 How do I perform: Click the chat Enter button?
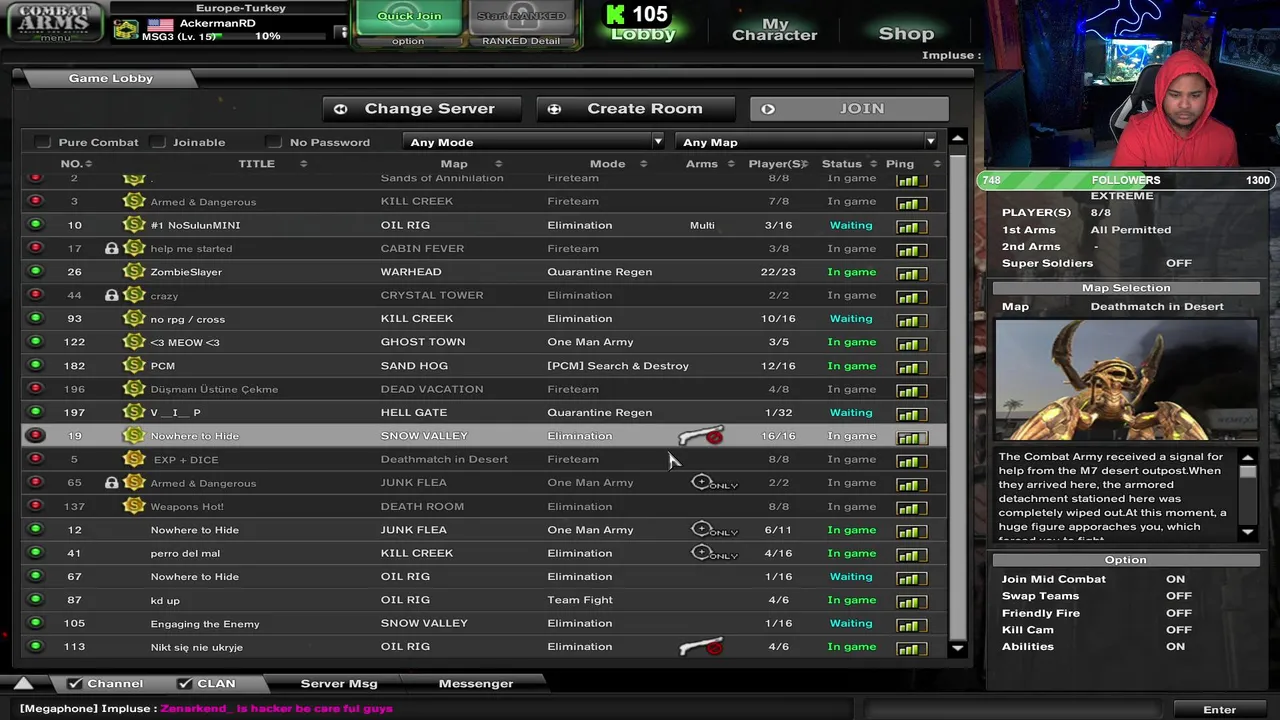click(1219, 710)
